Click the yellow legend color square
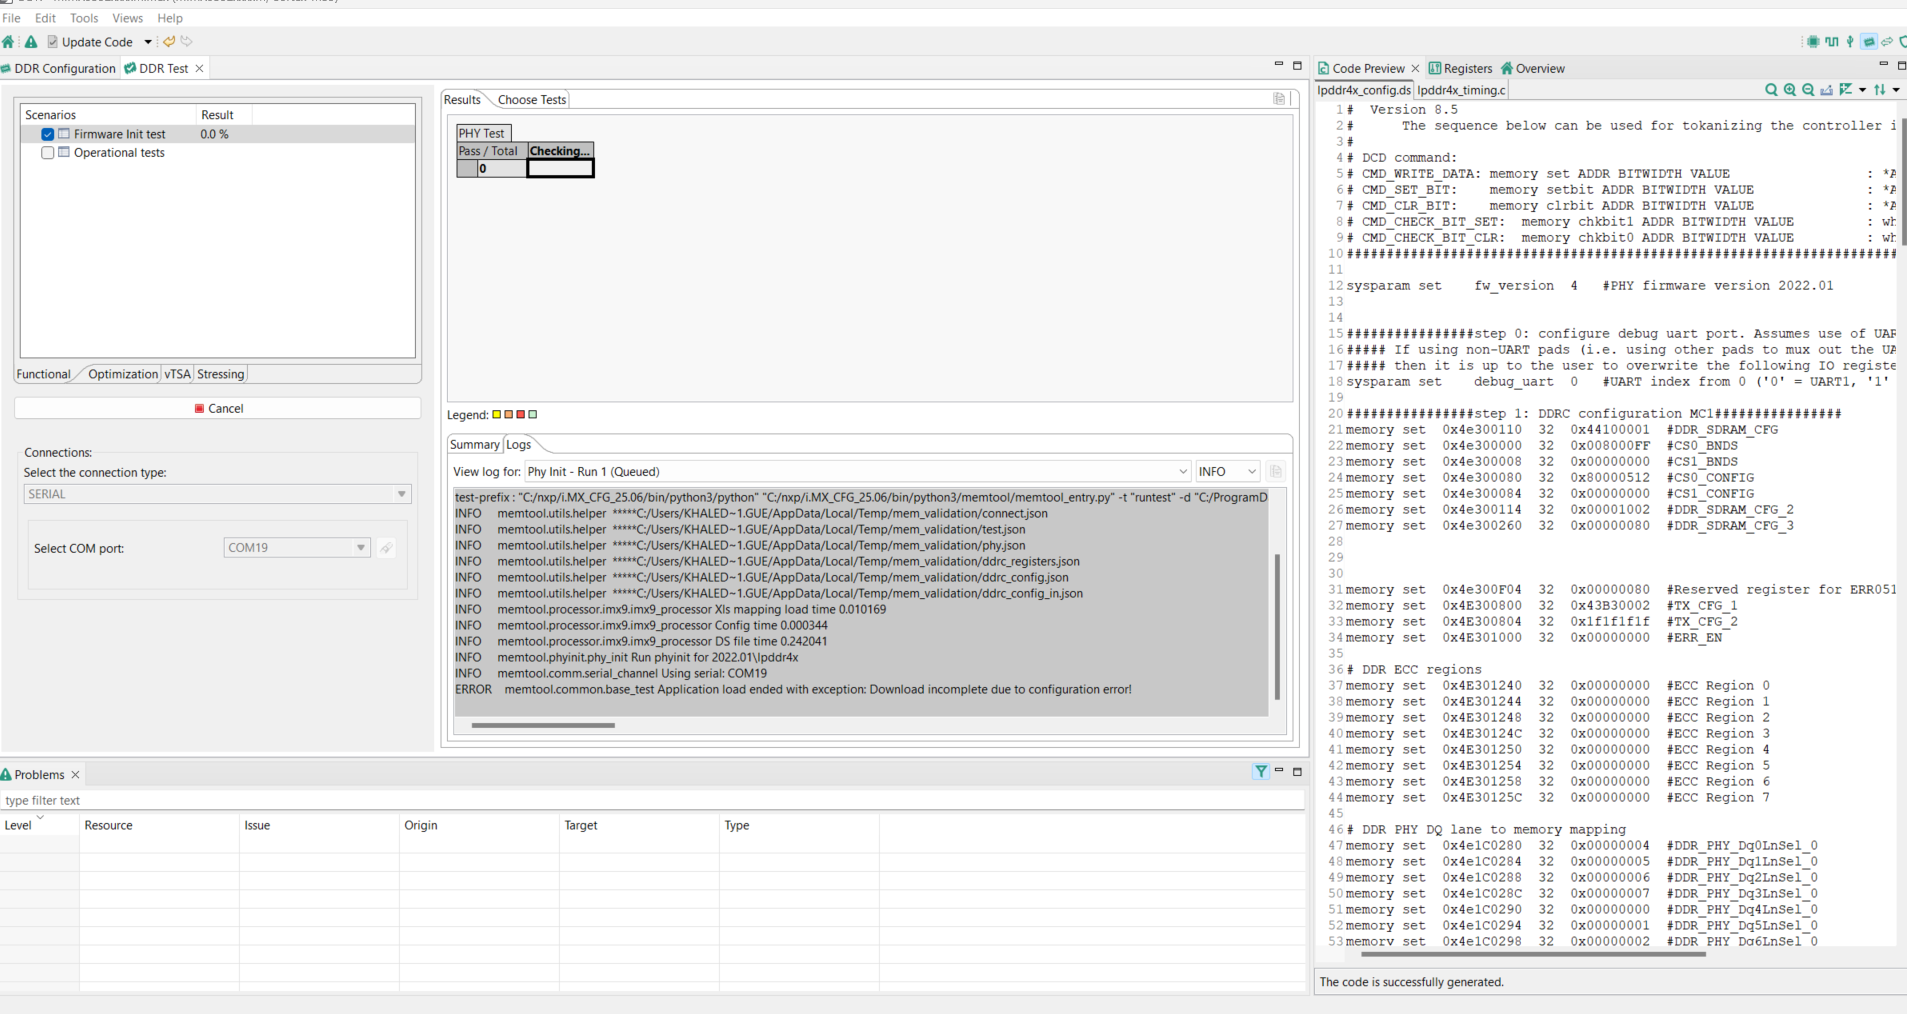 click(497, 414)
